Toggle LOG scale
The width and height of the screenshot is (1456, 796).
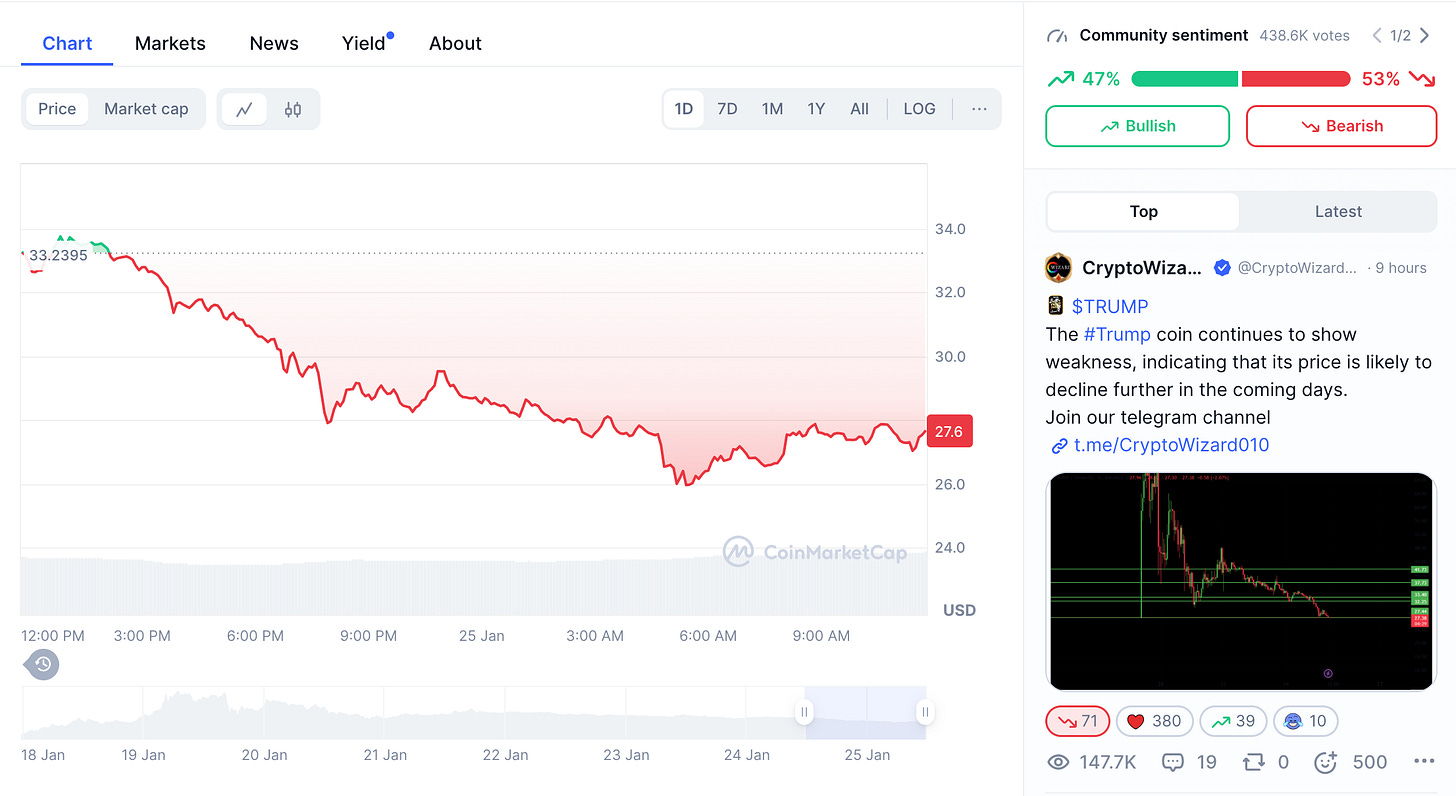pos(920,109)
